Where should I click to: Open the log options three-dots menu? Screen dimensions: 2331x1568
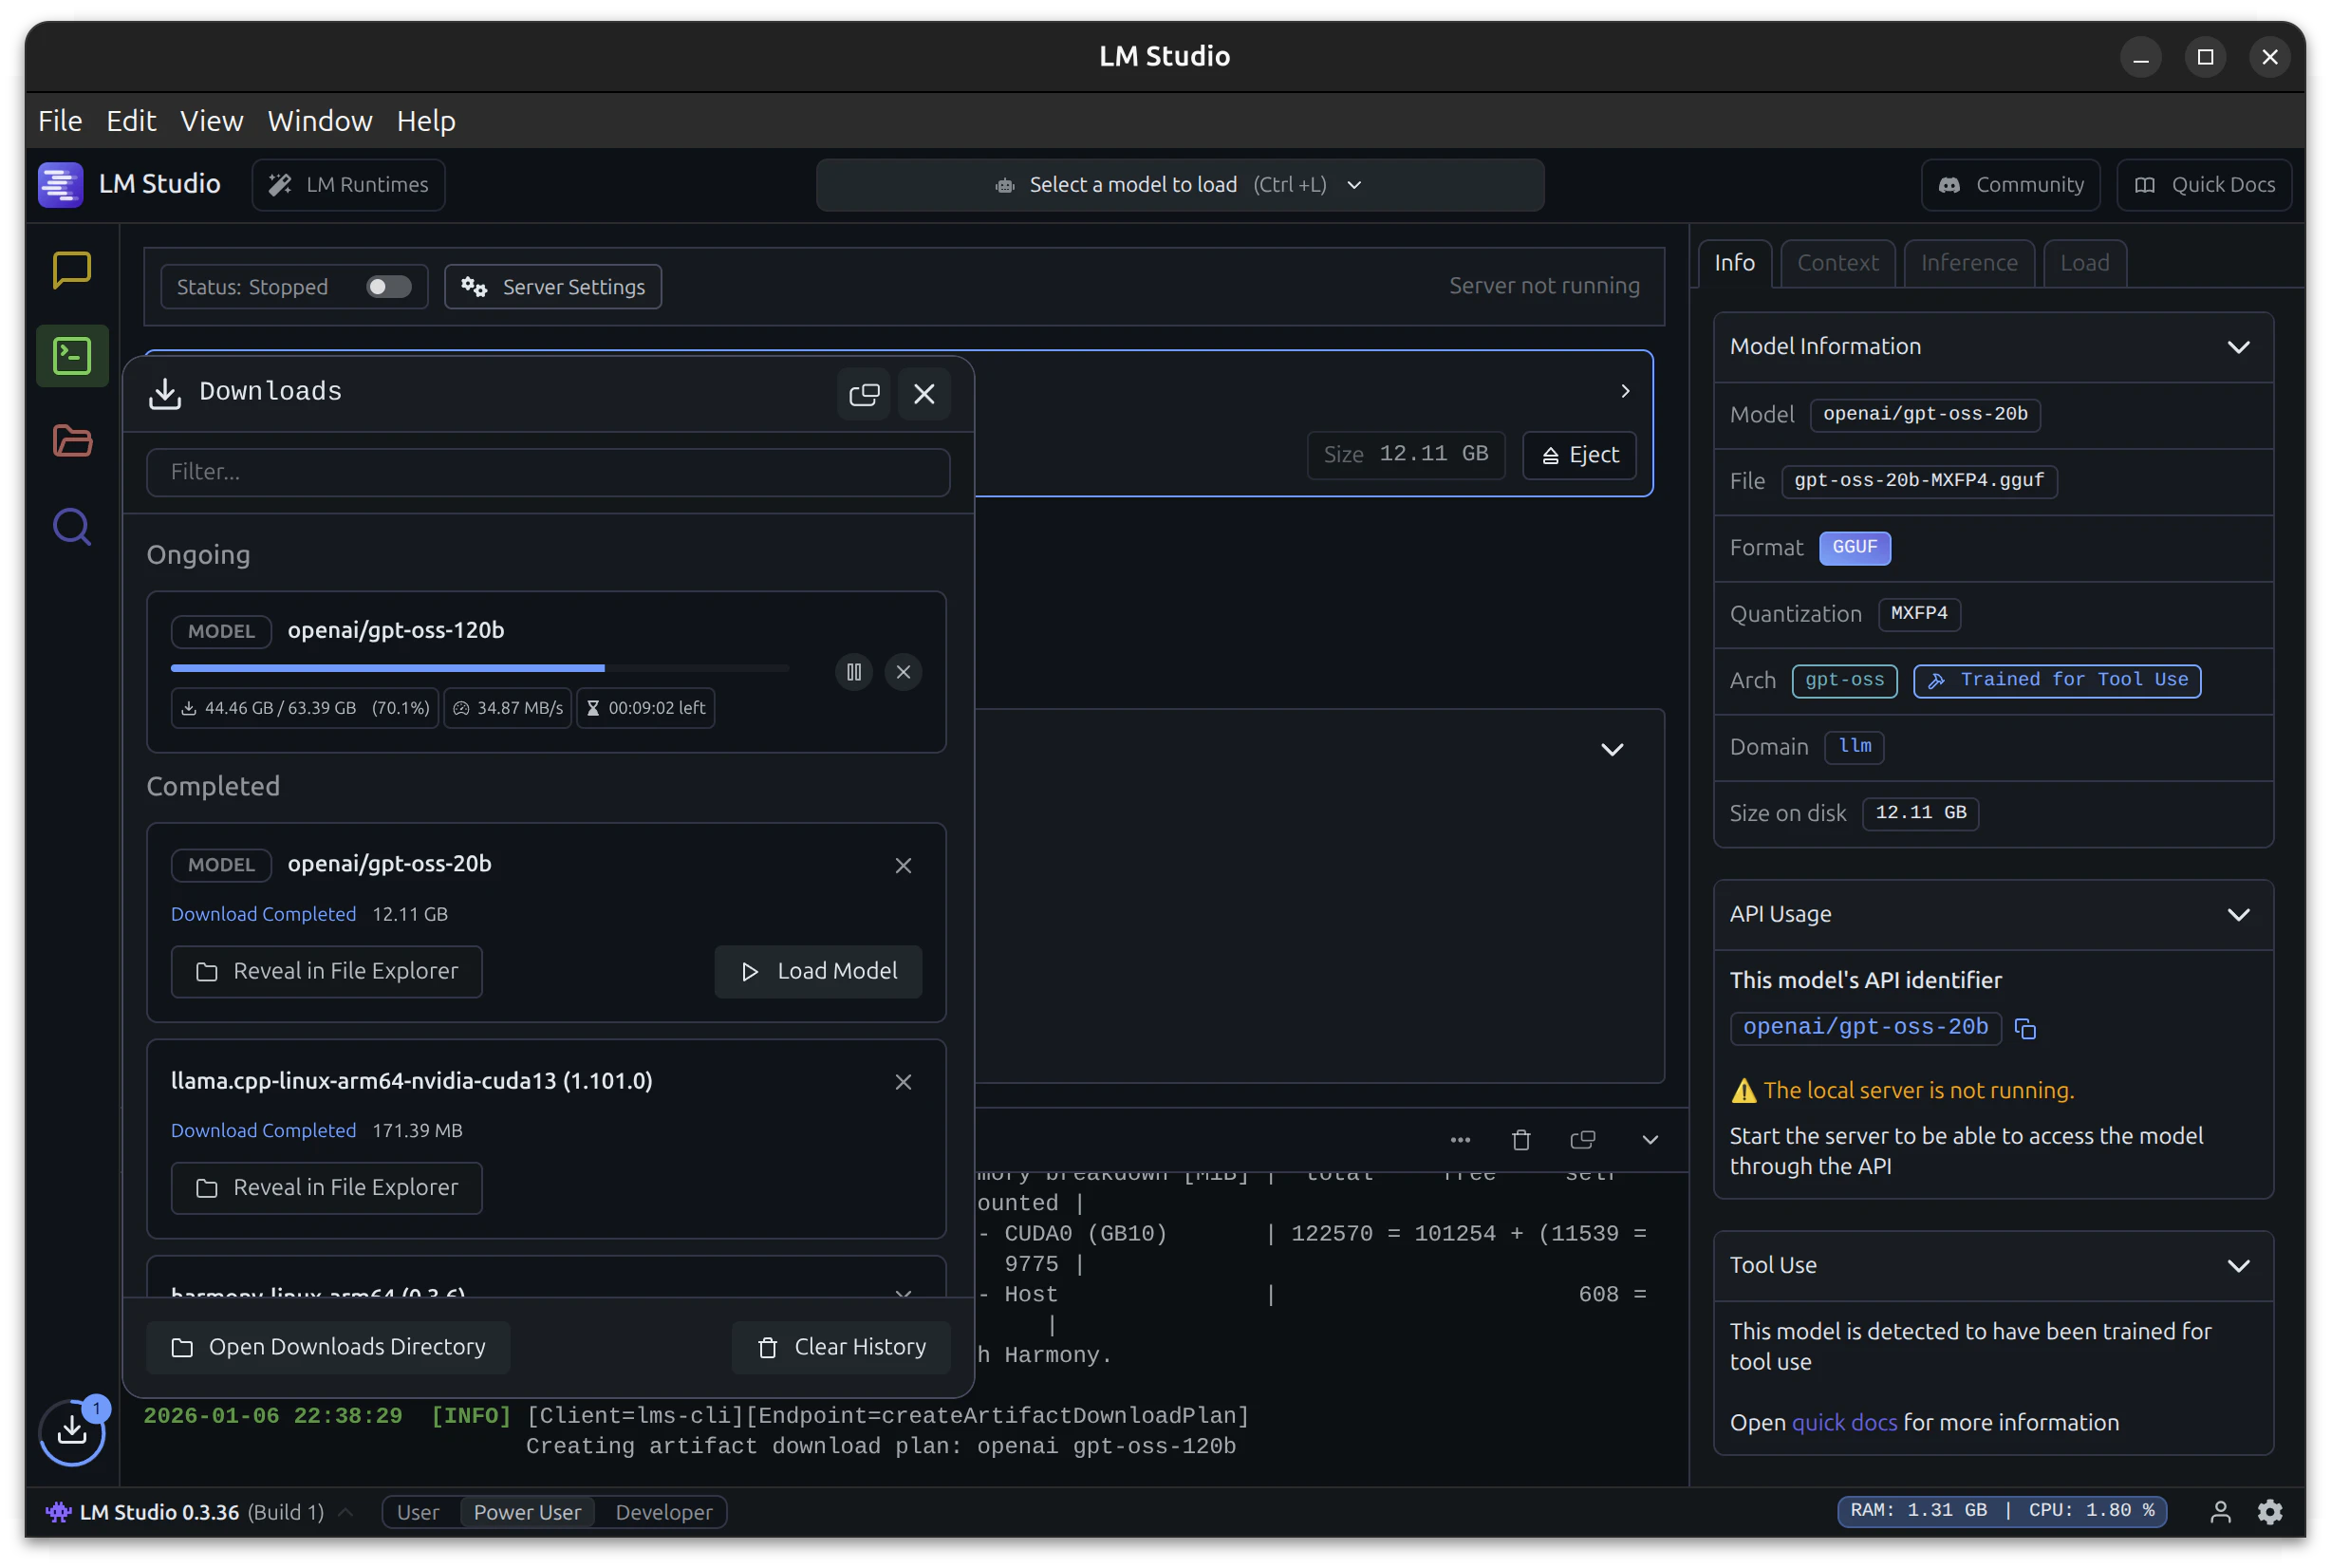tap(1460, 1140)
